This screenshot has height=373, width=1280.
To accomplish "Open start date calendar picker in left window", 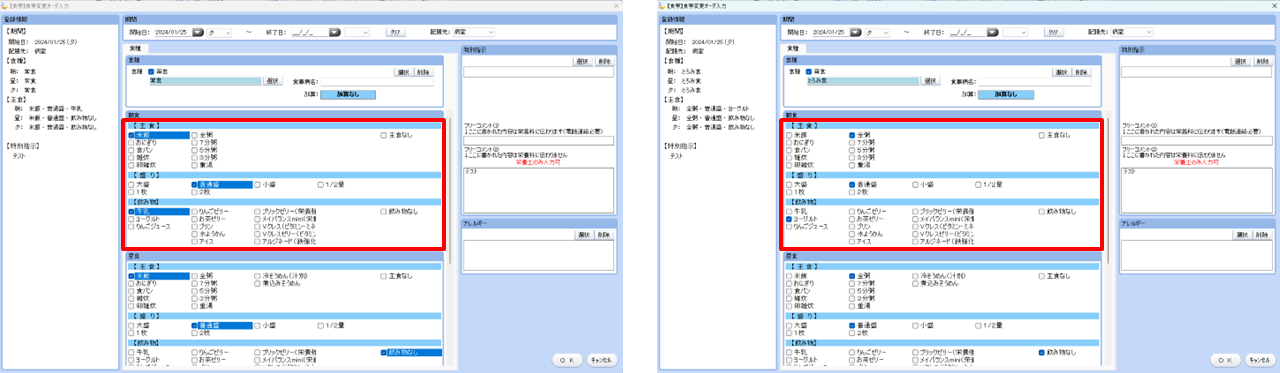I will pos(197,32).
